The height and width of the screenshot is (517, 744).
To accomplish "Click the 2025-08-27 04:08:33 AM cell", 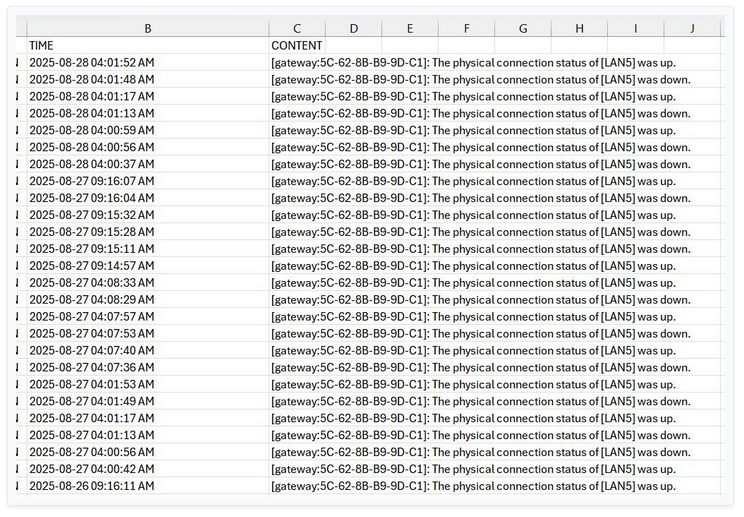I will point(148,283).
